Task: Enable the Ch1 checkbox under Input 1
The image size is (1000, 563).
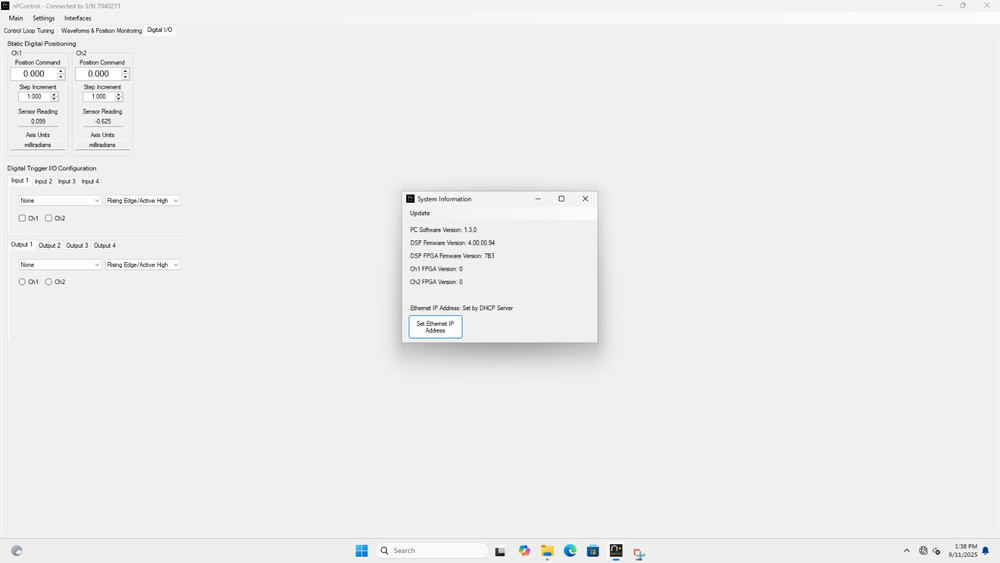Action: pos(23,218)
